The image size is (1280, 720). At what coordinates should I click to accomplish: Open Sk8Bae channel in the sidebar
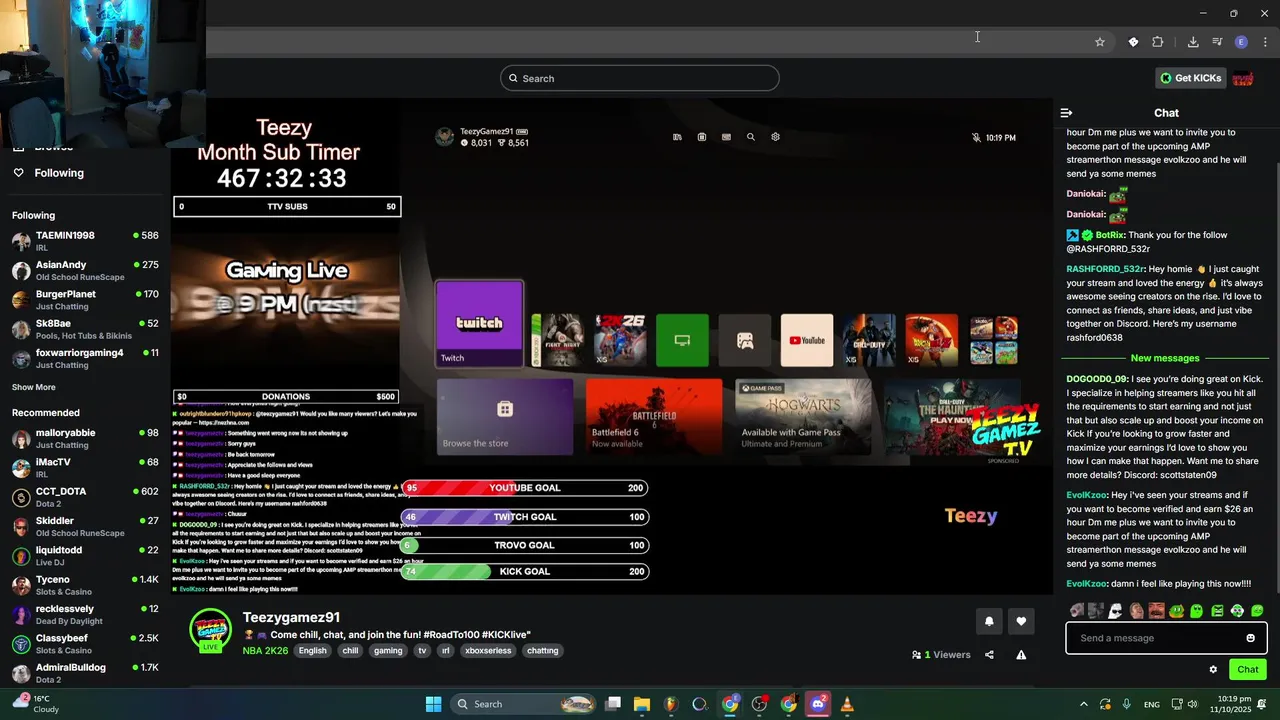pos(85,329)
